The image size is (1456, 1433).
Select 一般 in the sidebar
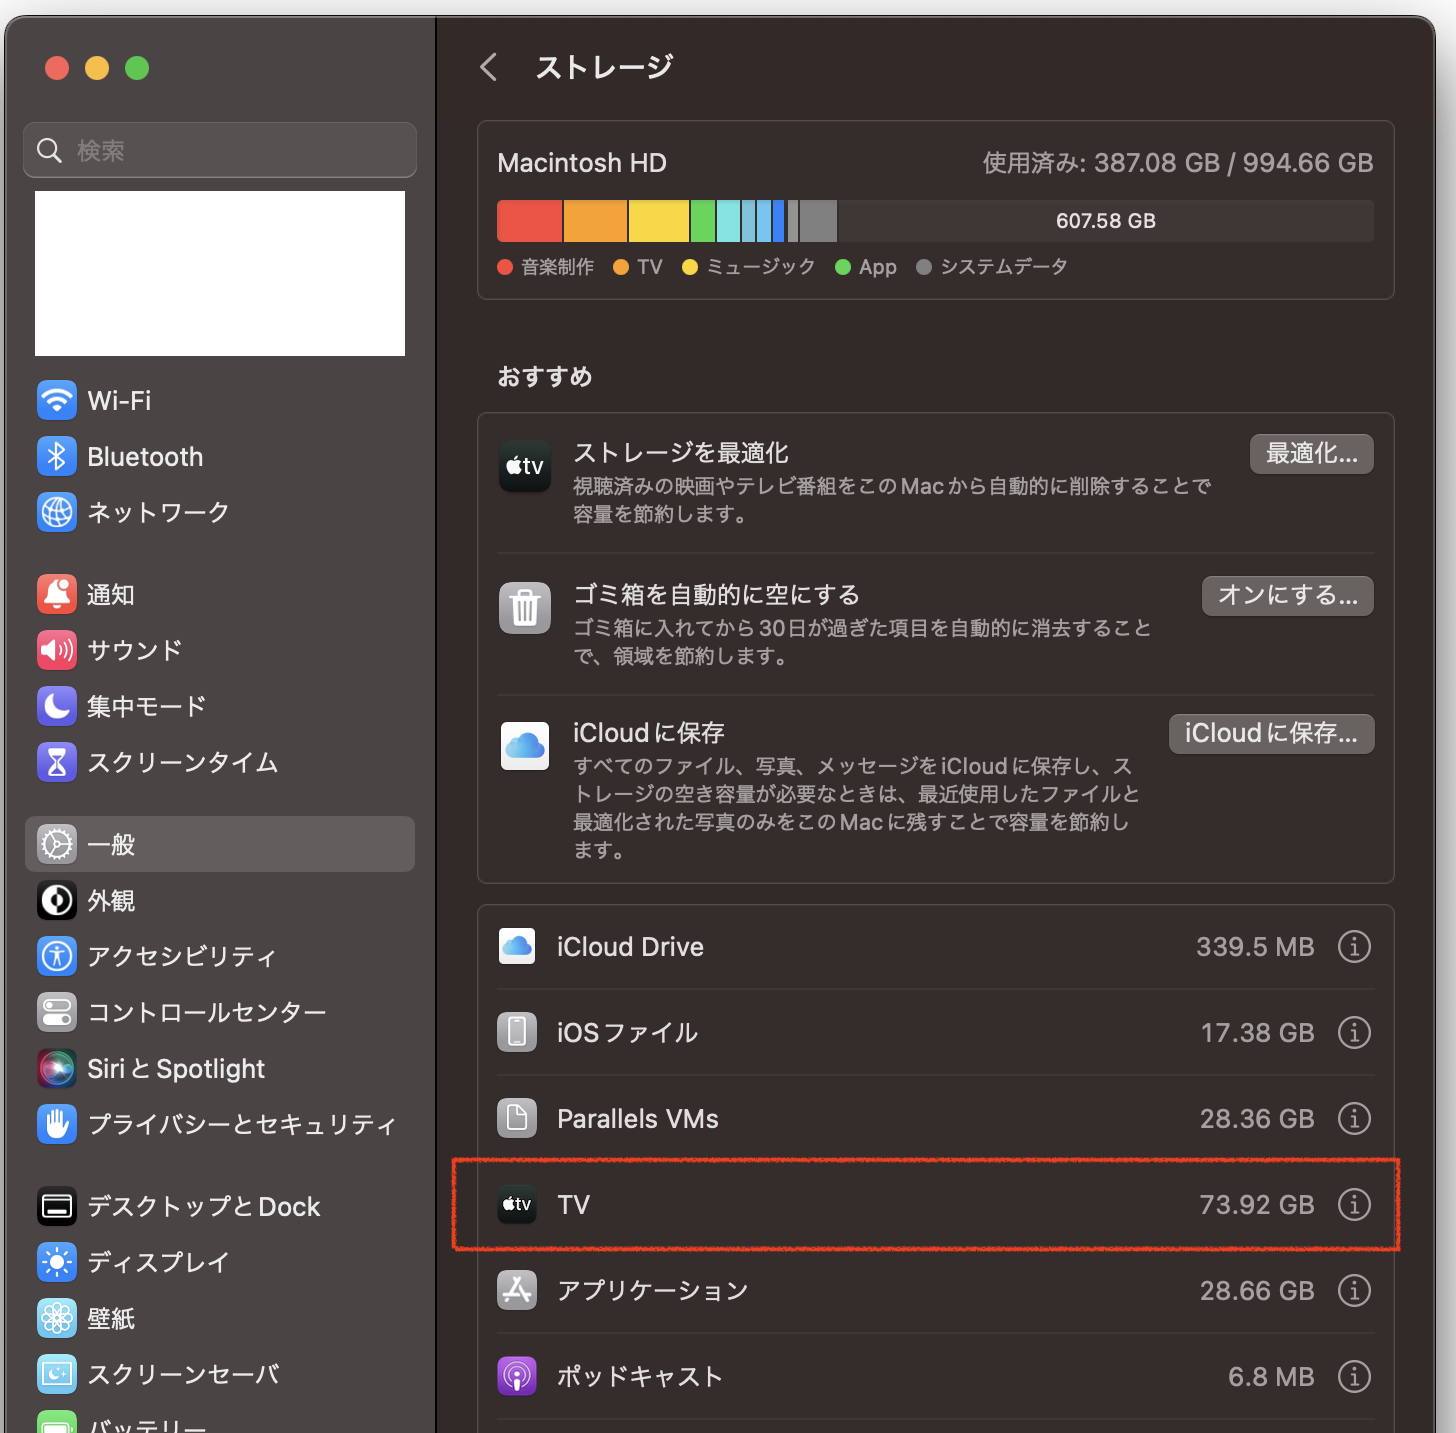220,844
